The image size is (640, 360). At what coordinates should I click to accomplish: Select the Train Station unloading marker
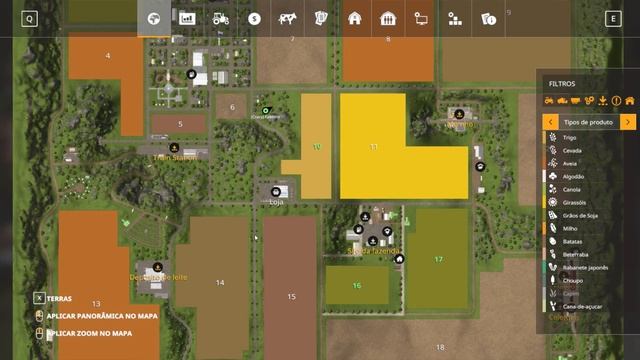pos(174,148)
